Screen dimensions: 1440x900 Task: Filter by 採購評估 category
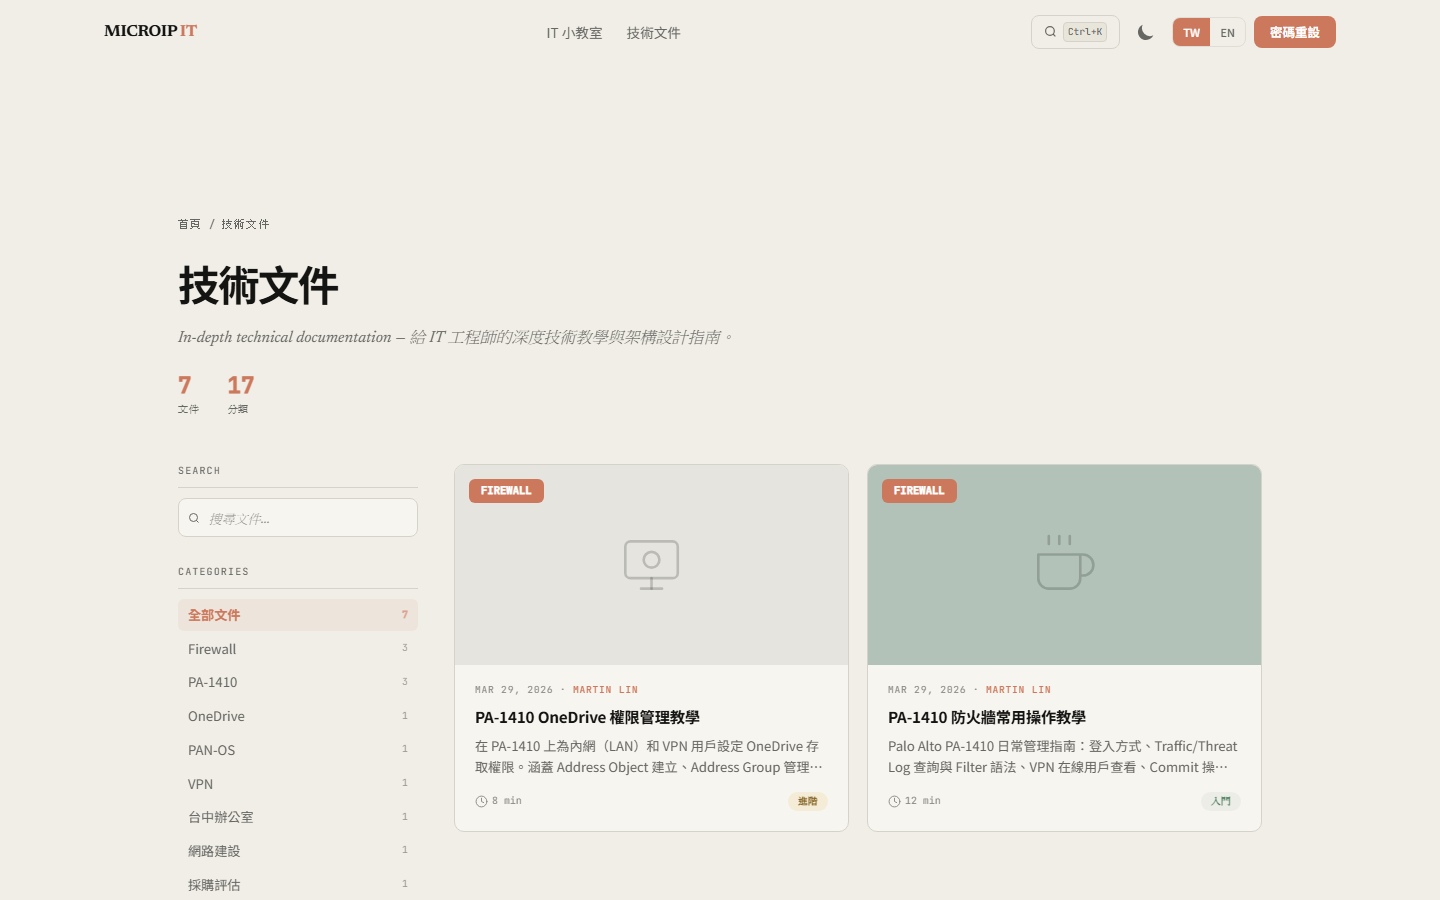click(x=298, y=885)
